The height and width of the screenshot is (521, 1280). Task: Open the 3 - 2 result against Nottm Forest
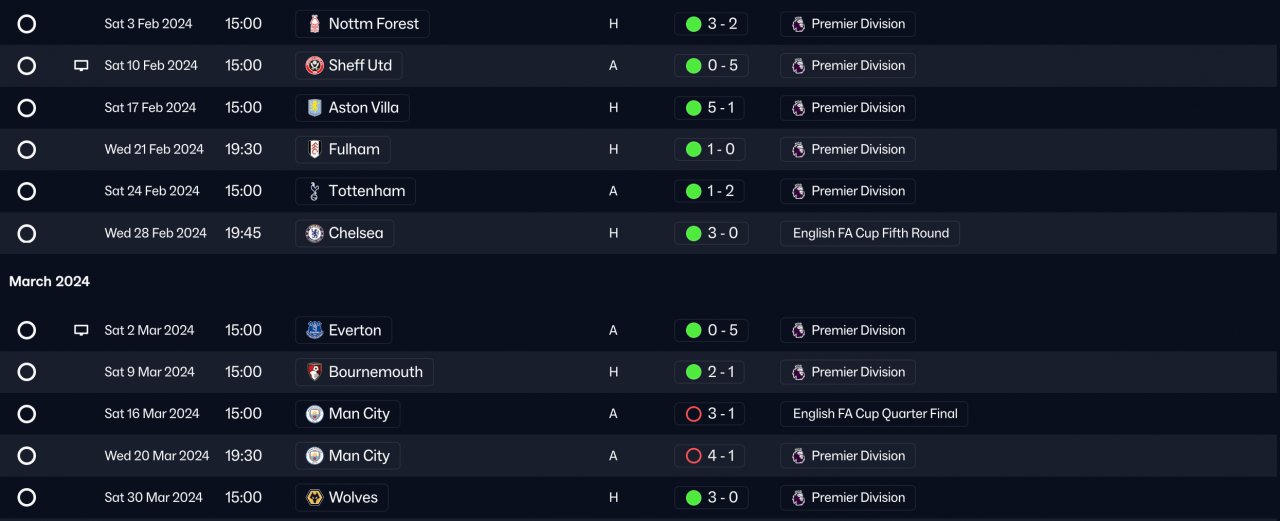[711, 24]
